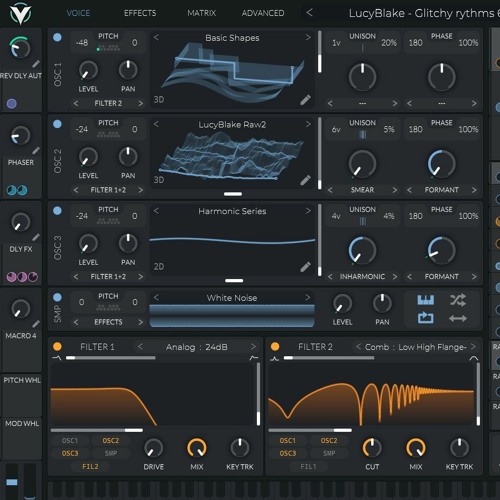Click Filter 1 blend slider
The image size is (500, 500).
click(111, 358)
